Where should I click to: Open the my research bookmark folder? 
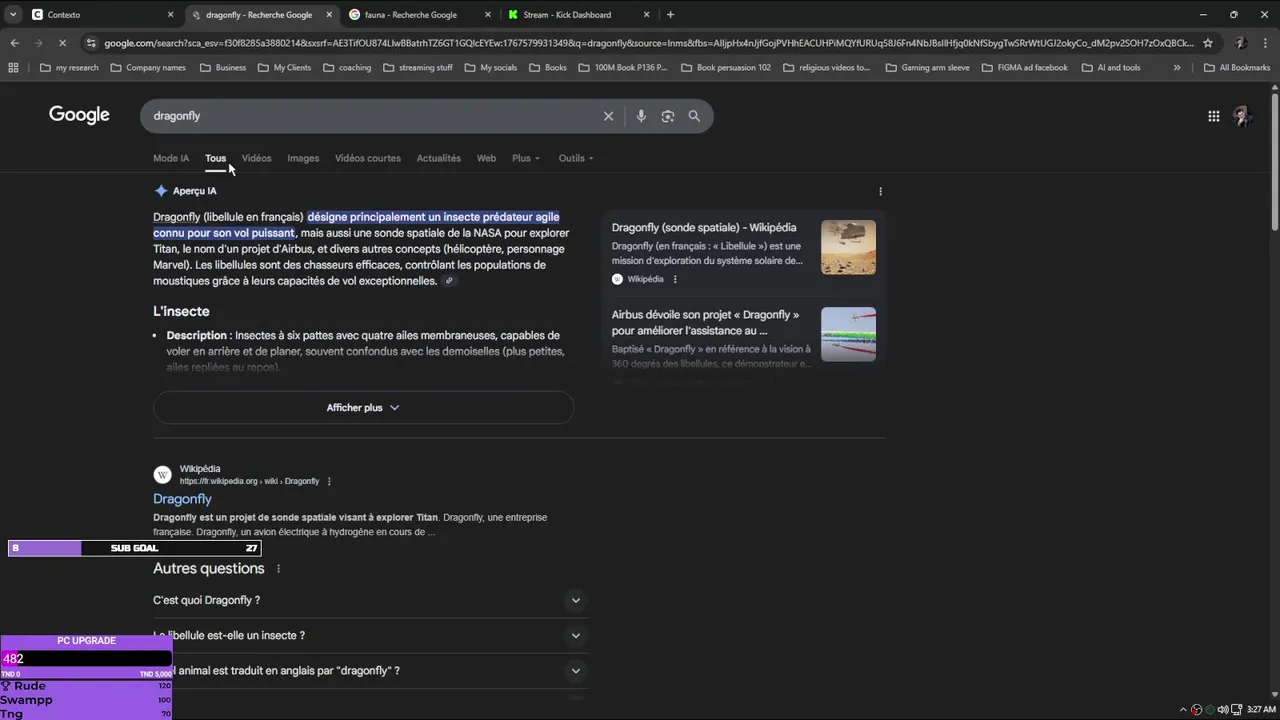pyautogui.click(x=69, y=68)
